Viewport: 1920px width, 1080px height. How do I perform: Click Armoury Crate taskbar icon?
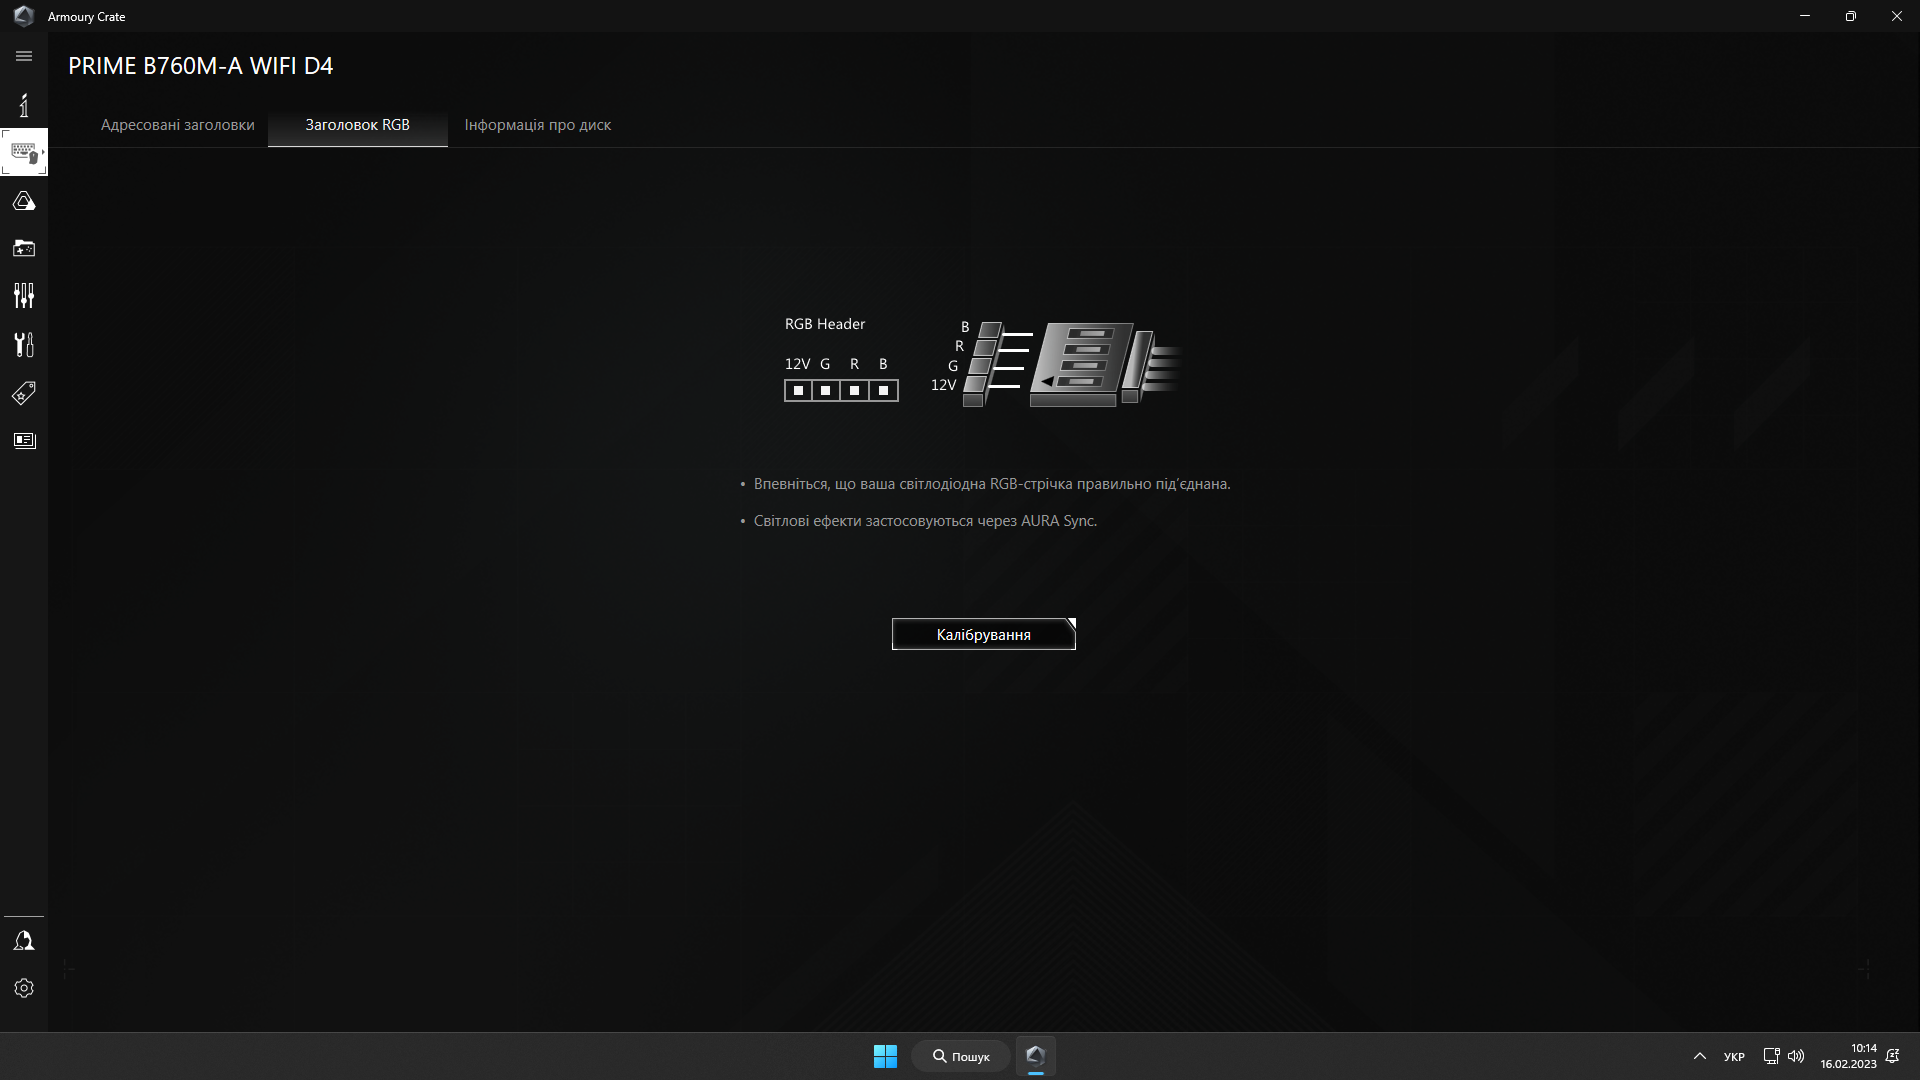click(1036, 1056)
